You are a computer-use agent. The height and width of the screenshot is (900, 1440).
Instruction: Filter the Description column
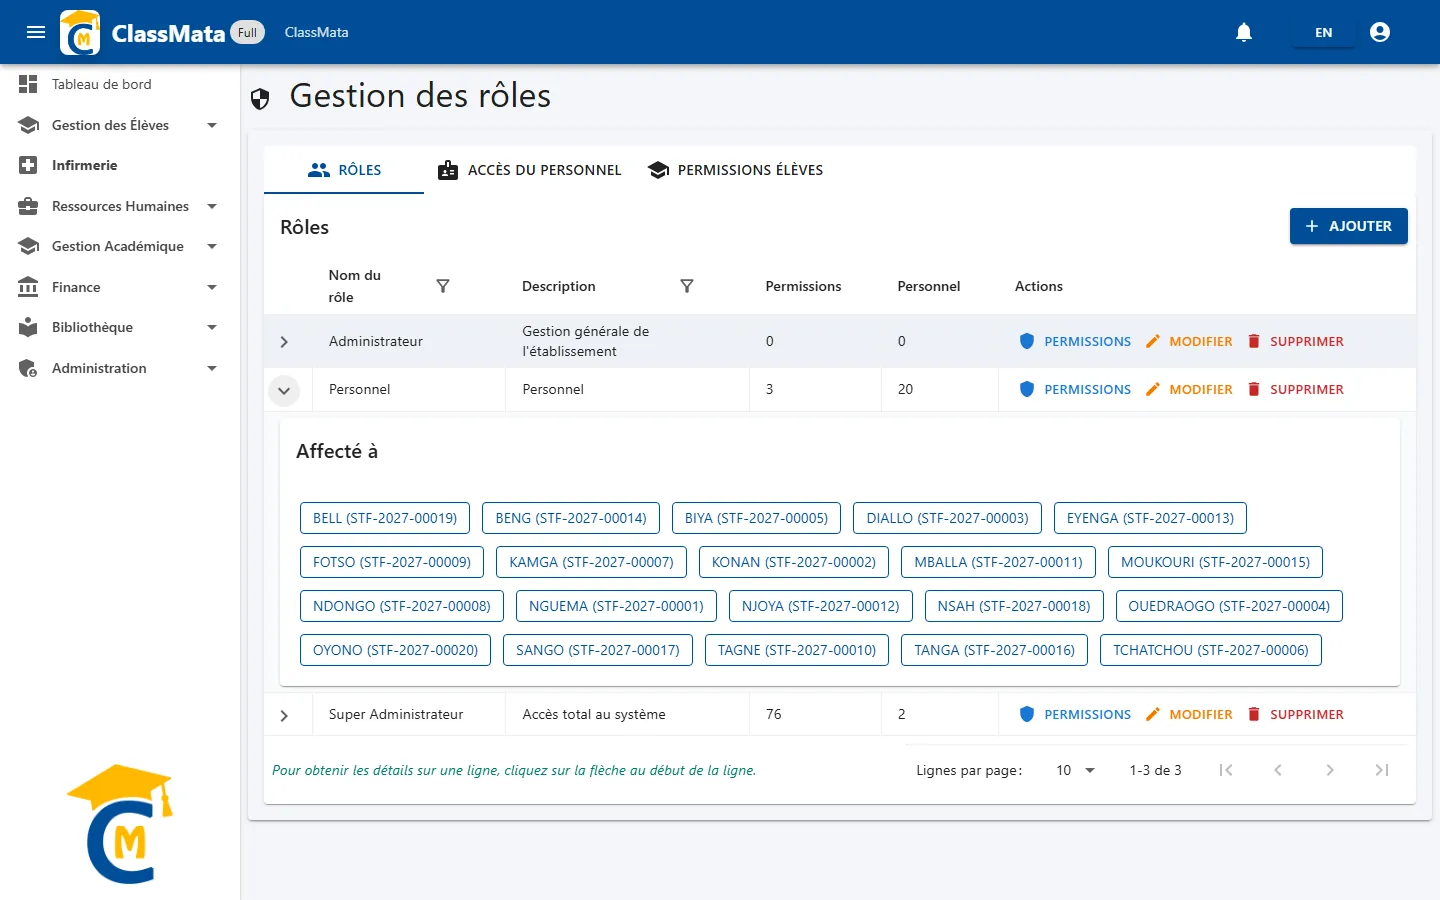click(x=687, y=286)
